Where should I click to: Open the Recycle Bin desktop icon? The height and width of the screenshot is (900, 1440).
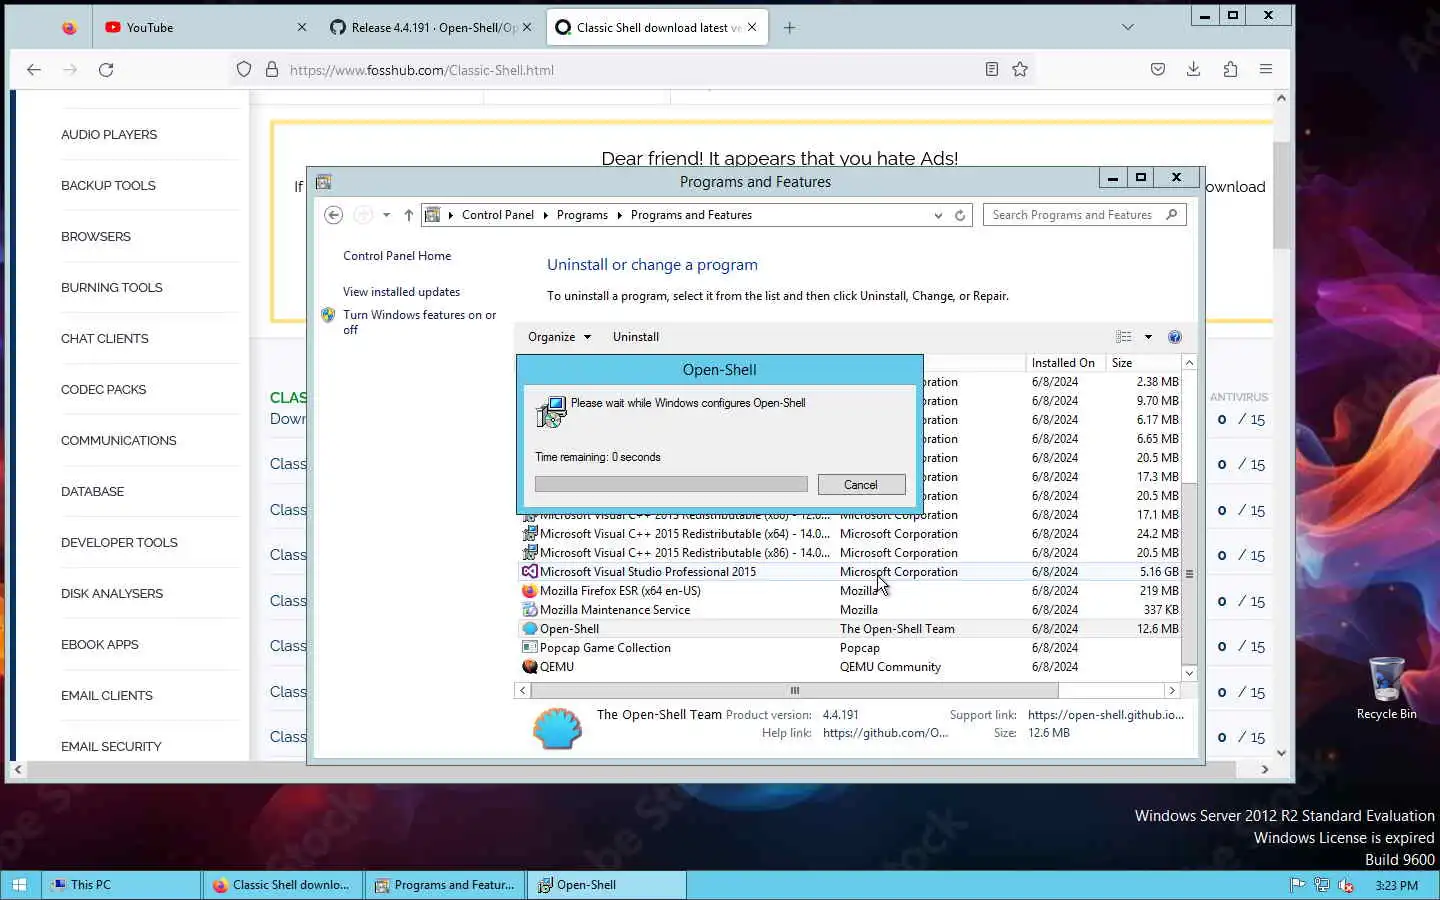[1386, 688]
